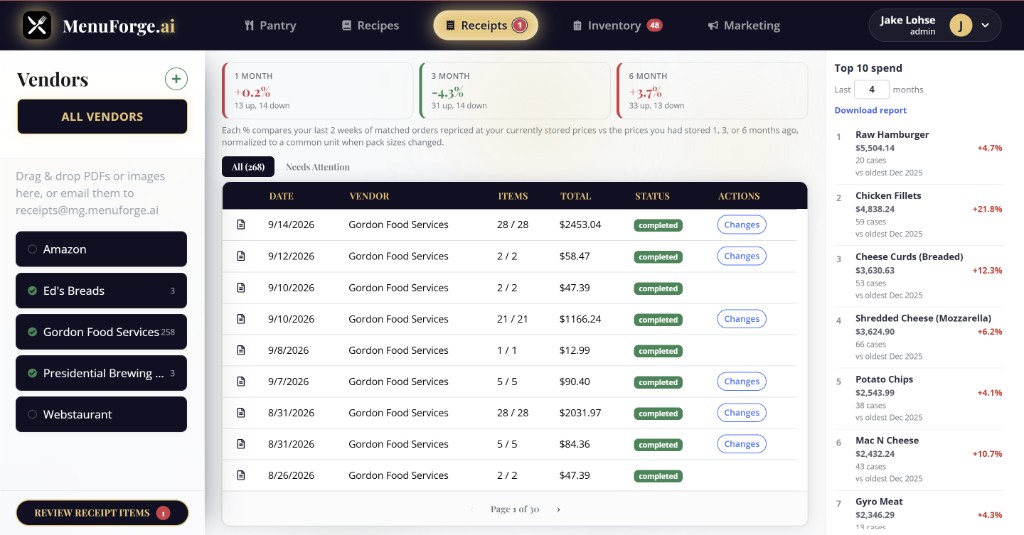
Task: Select Chicken Fillets in Top 10 spend
Action: [919, 214]
